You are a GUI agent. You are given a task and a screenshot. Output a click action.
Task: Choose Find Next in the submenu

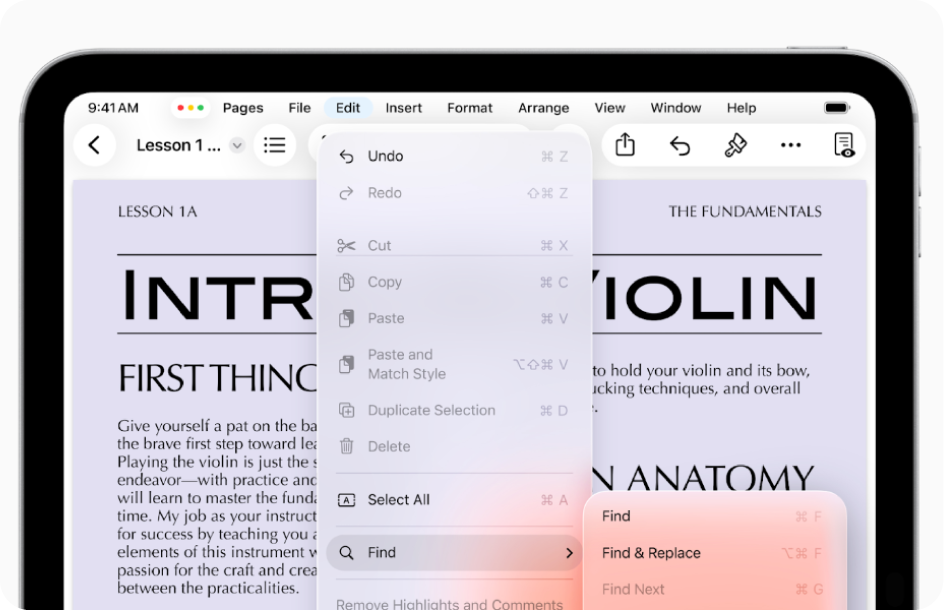(x=714, y=590)
